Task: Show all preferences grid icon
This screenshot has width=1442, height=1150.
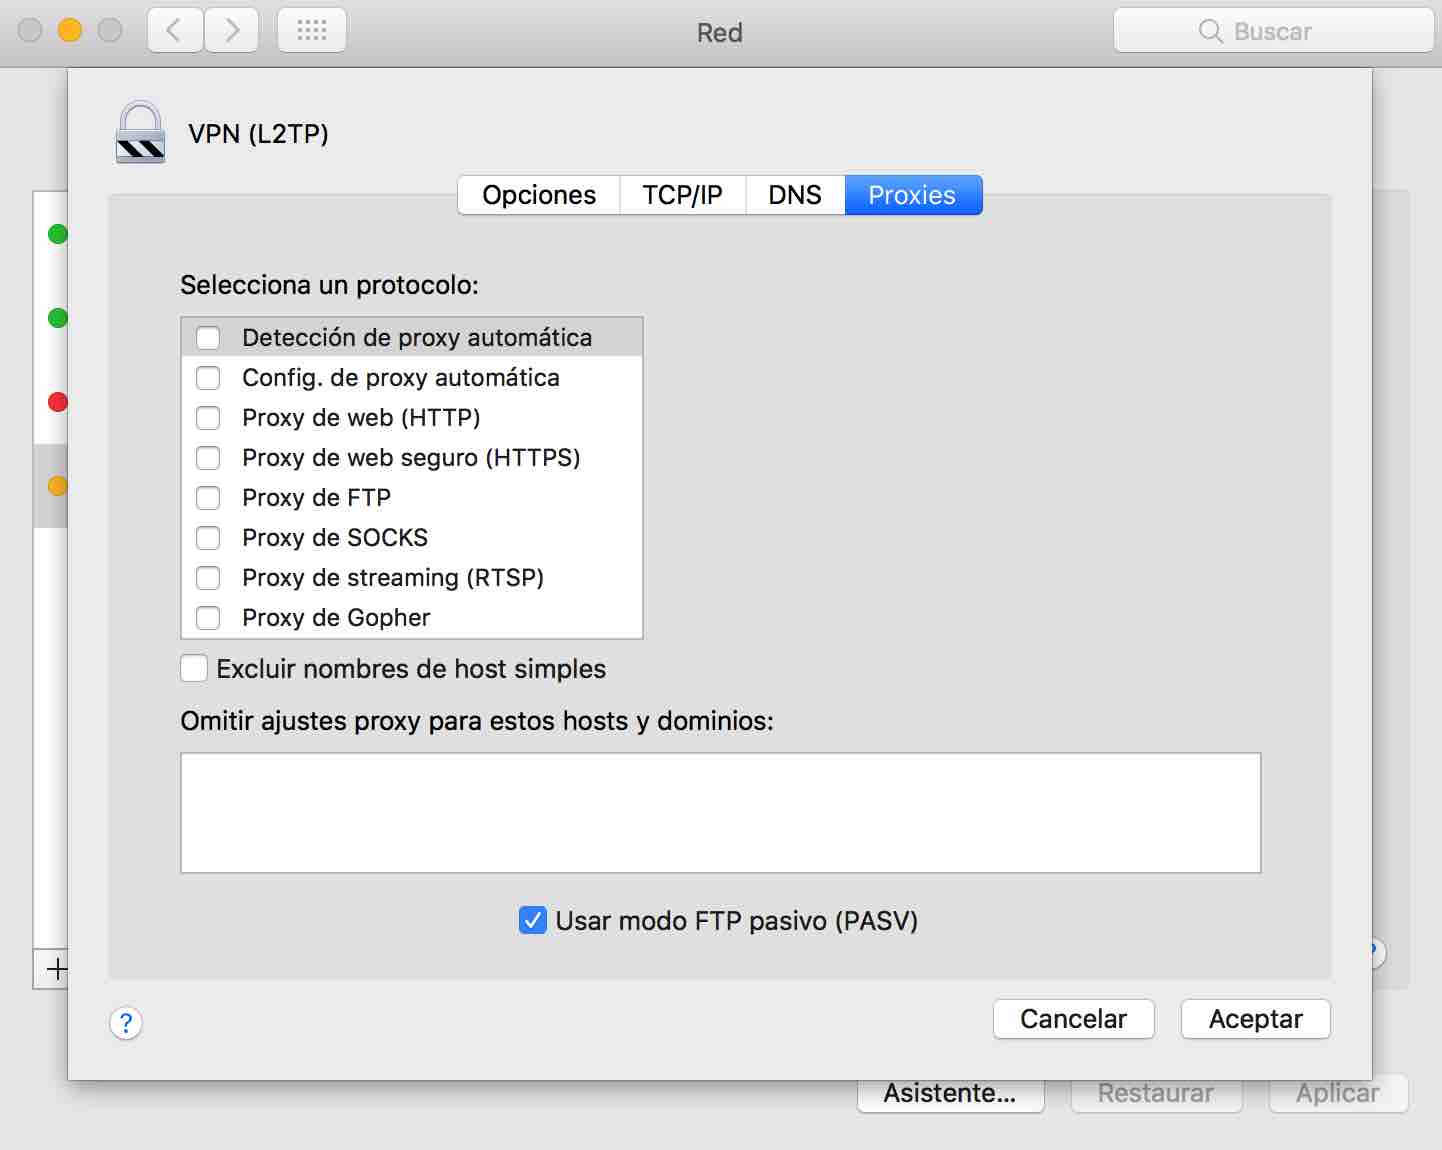Action: [x=312, y=31]
